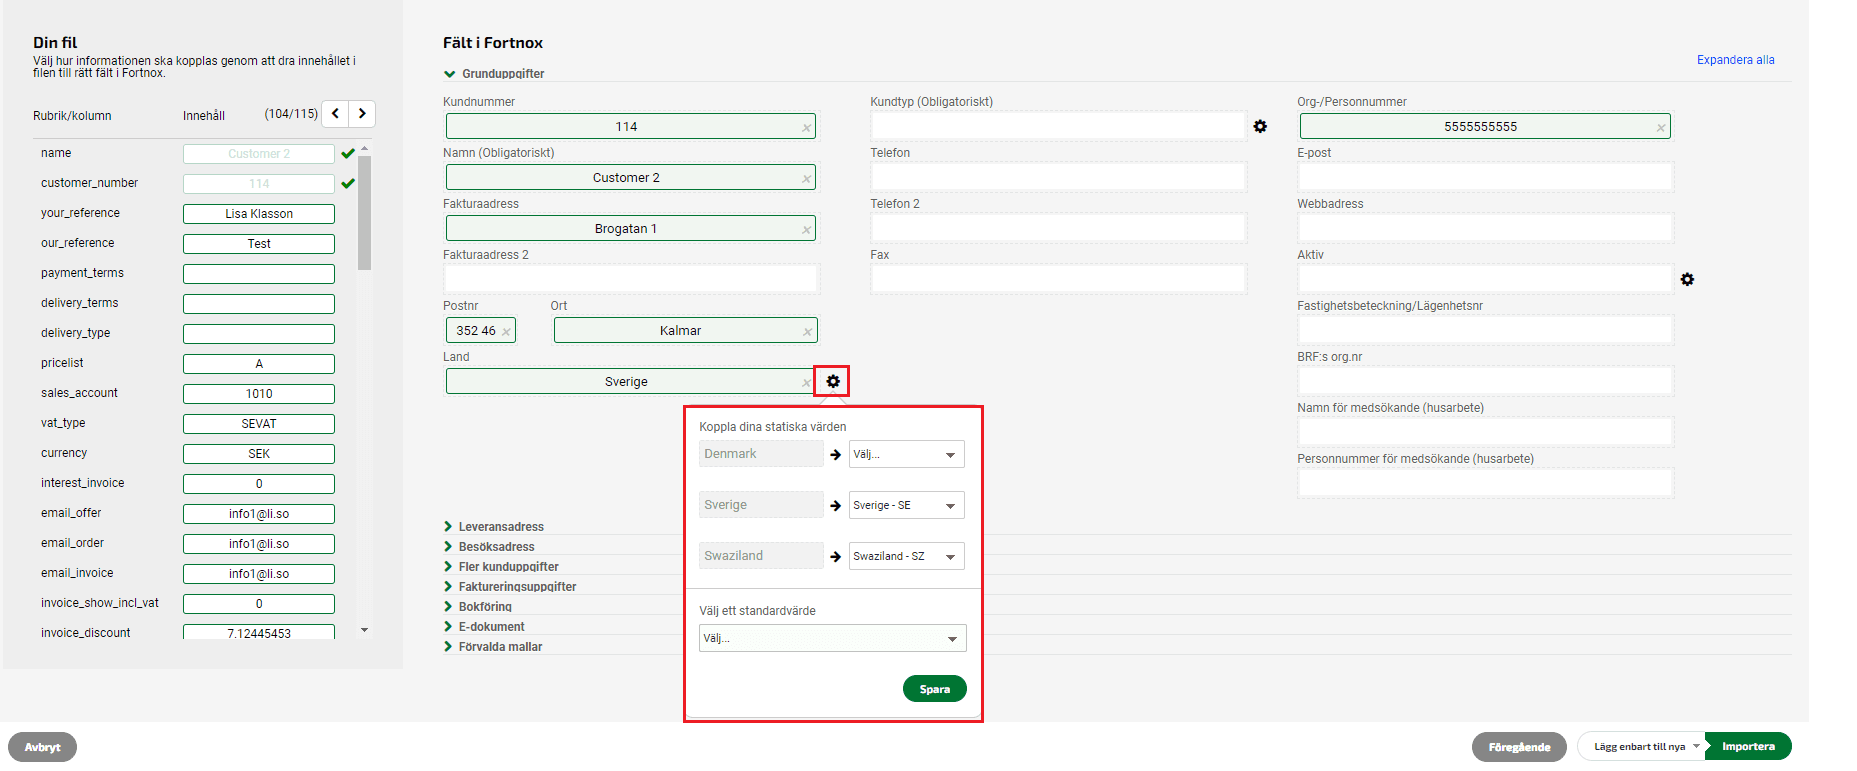Go to previous row with left arrow
The width and height of the screenshot is (1857, 771).
coord(335,114)
